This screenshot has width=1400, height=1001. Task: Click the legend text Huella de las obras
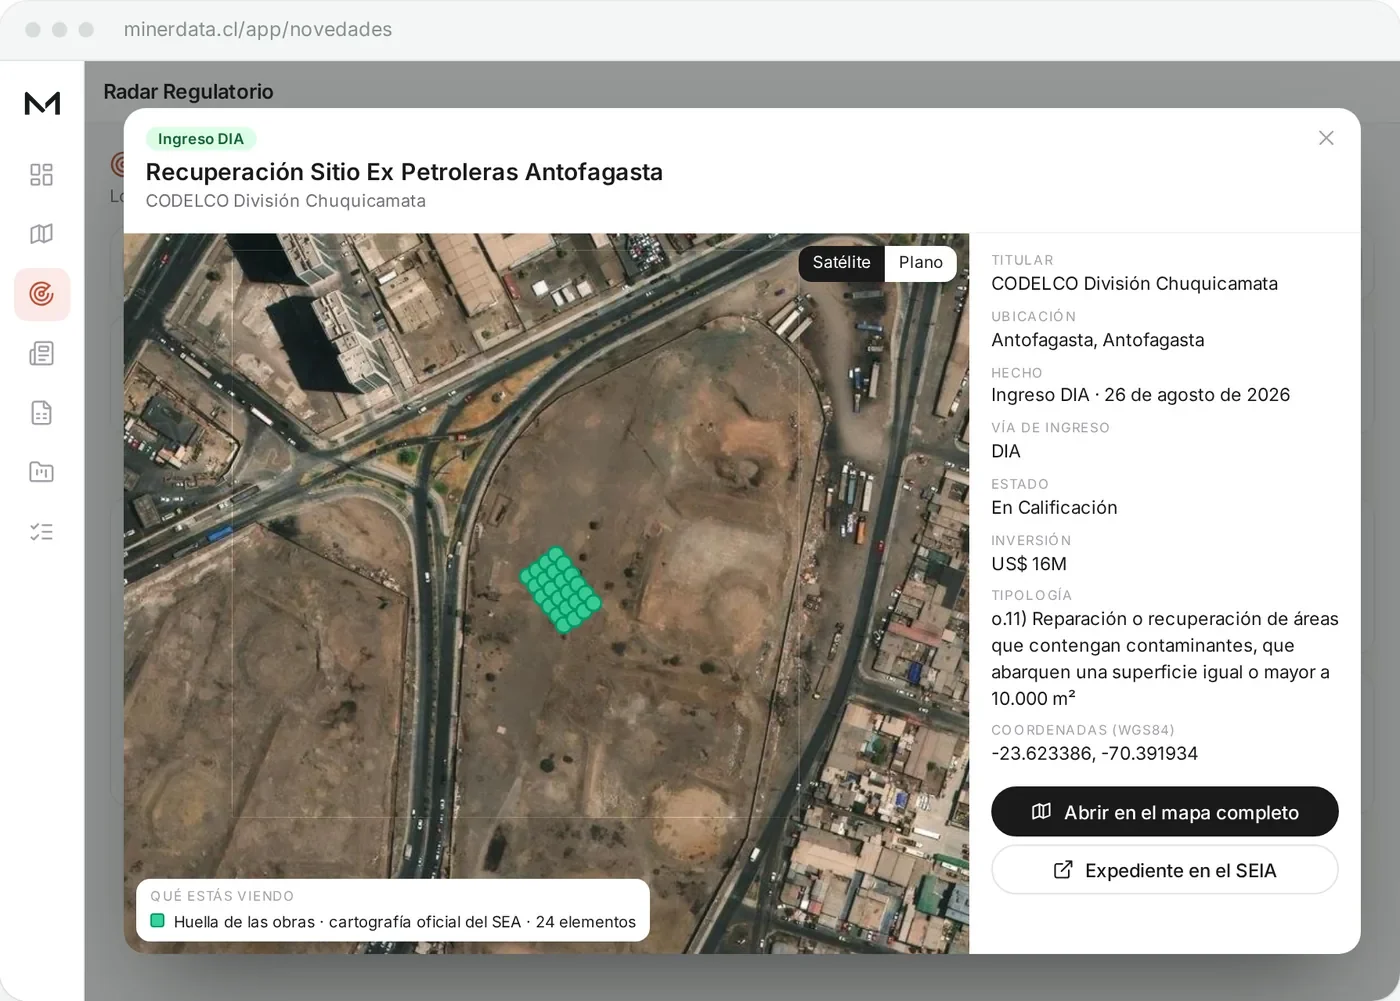tap(244, 922)
